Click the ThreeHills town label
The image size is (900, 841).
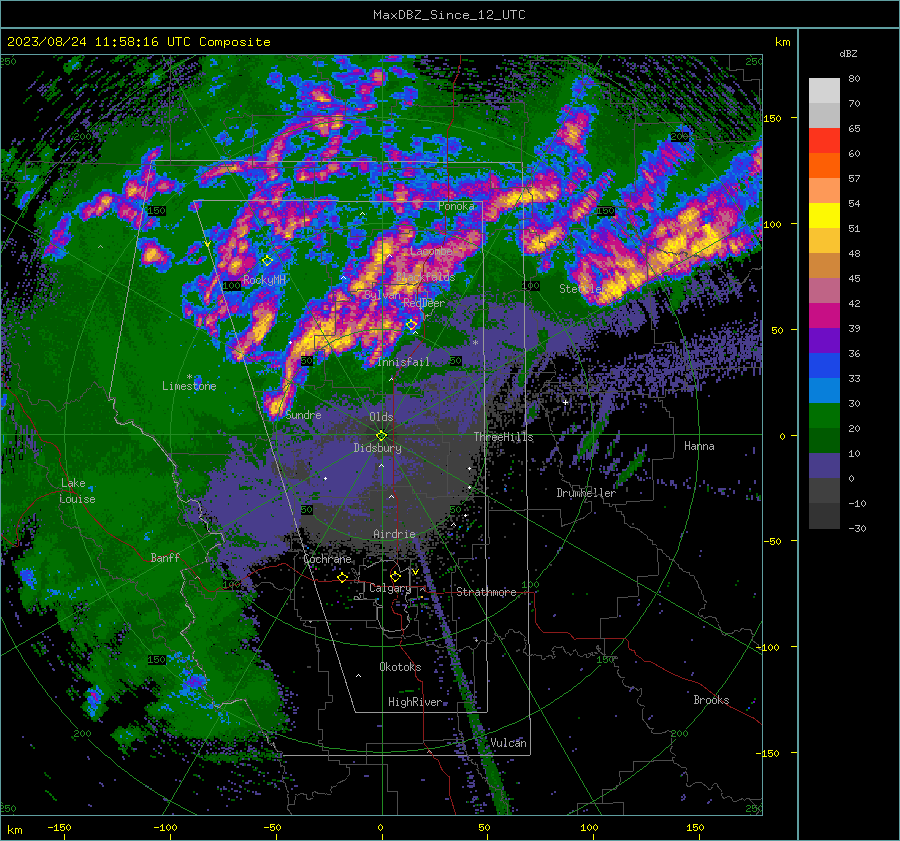coord(503,437)
